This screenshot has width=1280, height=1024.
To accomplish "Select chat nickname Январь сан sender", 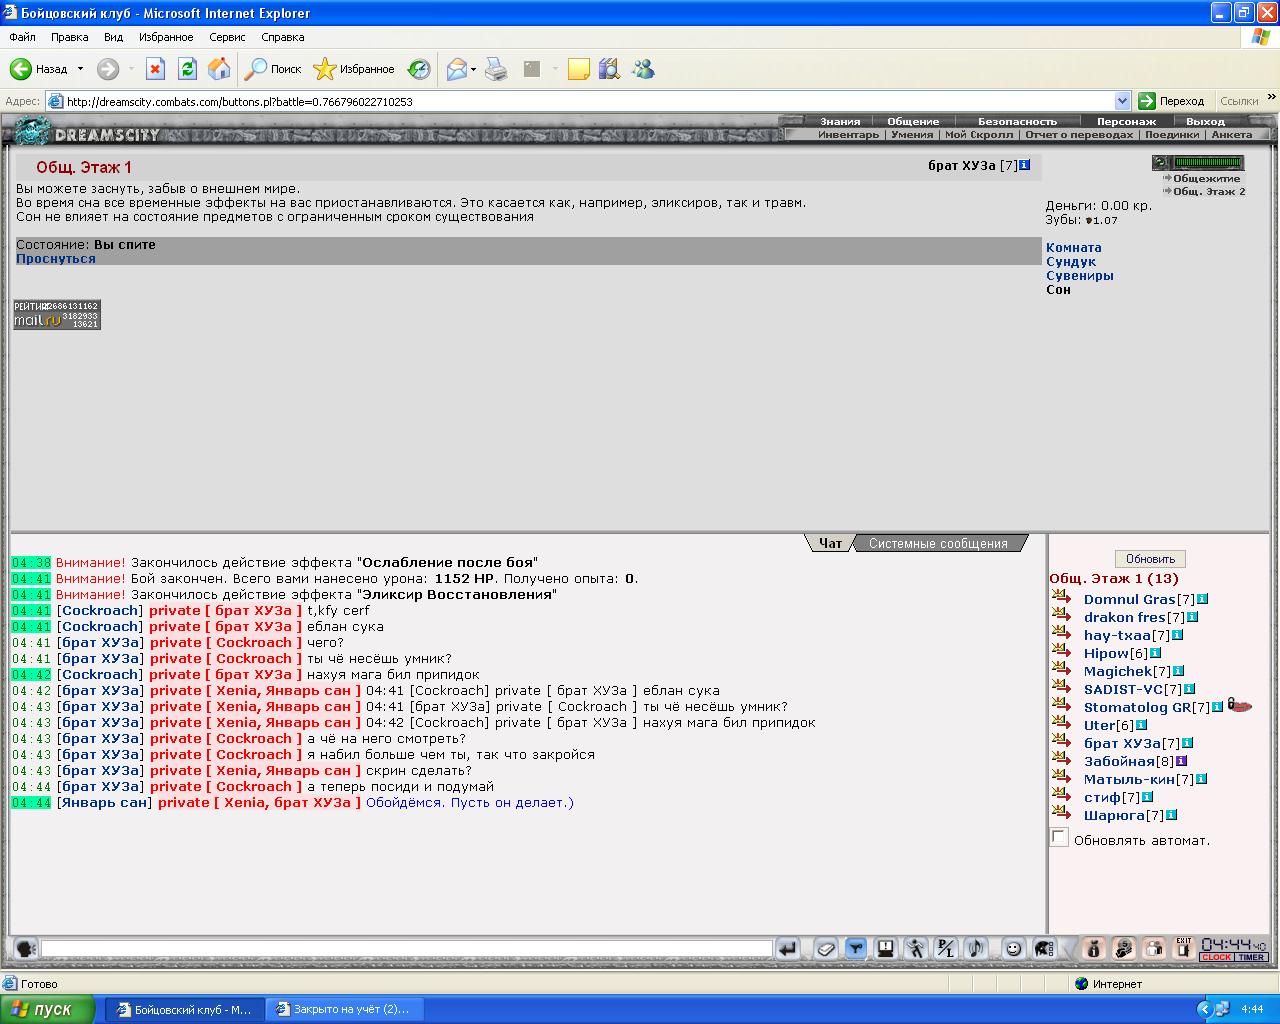I will click(x=104, y=802).
